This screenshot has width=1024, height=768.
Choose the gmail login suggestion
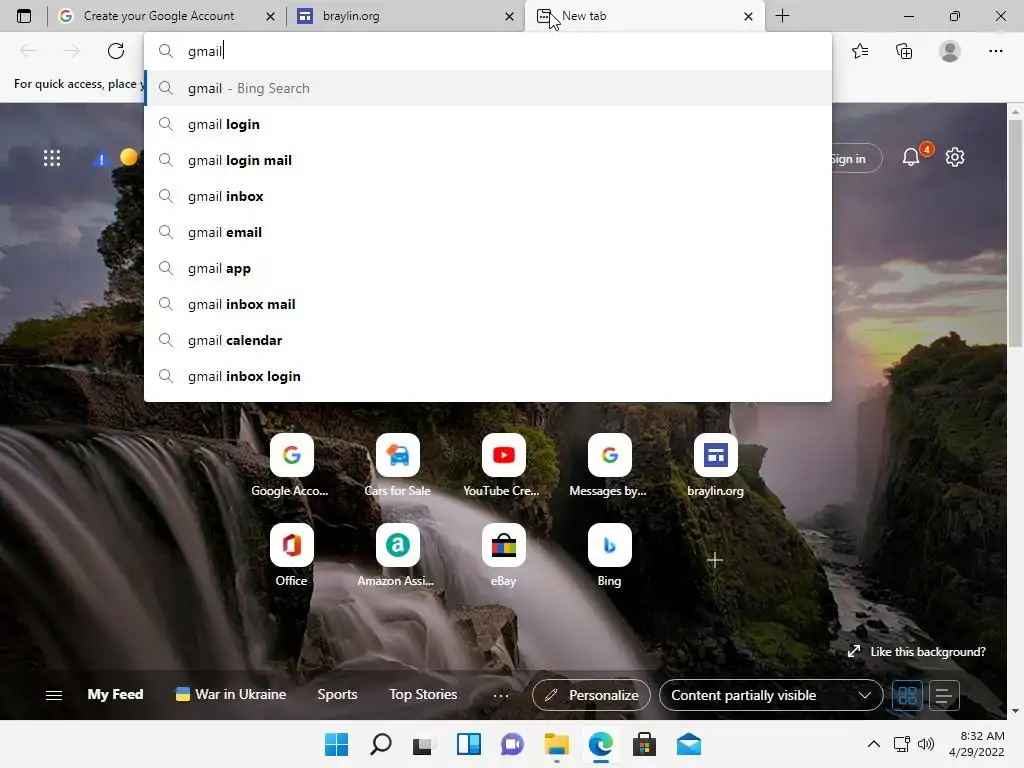click(x=488, y=124)
